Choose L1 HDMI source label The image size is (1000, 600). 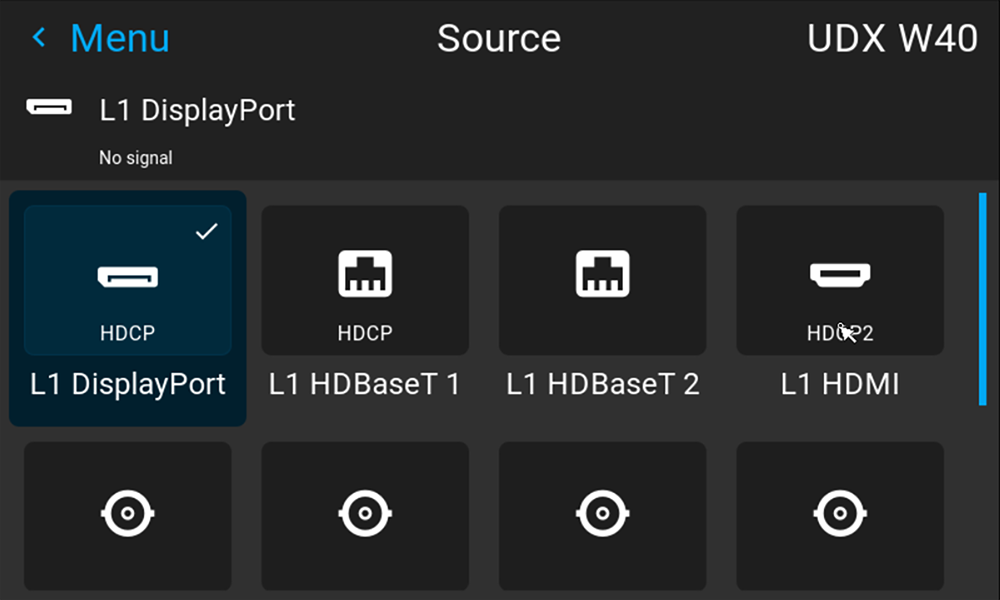(x=840, y=384)
